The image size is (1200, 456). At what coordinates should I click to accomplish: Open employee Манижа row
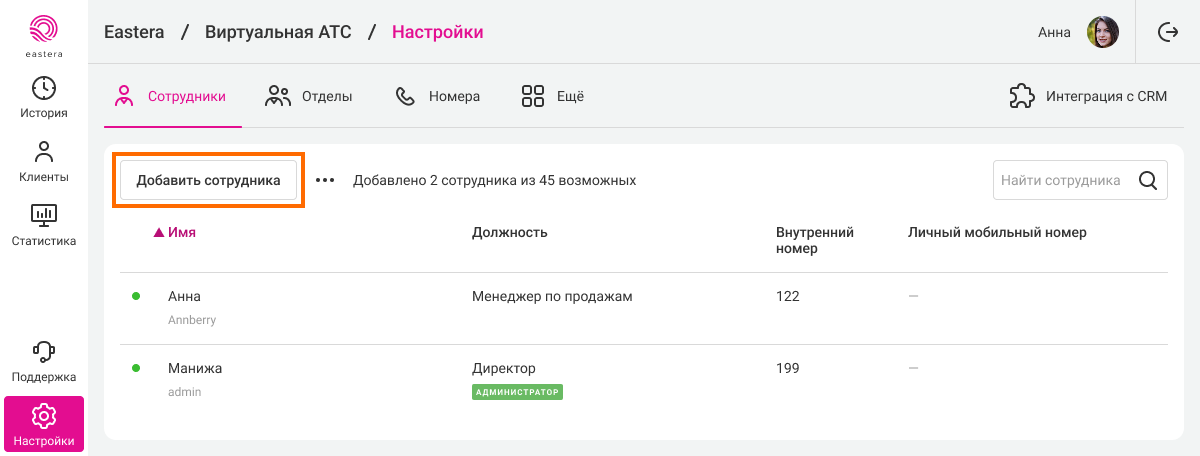(x=195, y=369)
